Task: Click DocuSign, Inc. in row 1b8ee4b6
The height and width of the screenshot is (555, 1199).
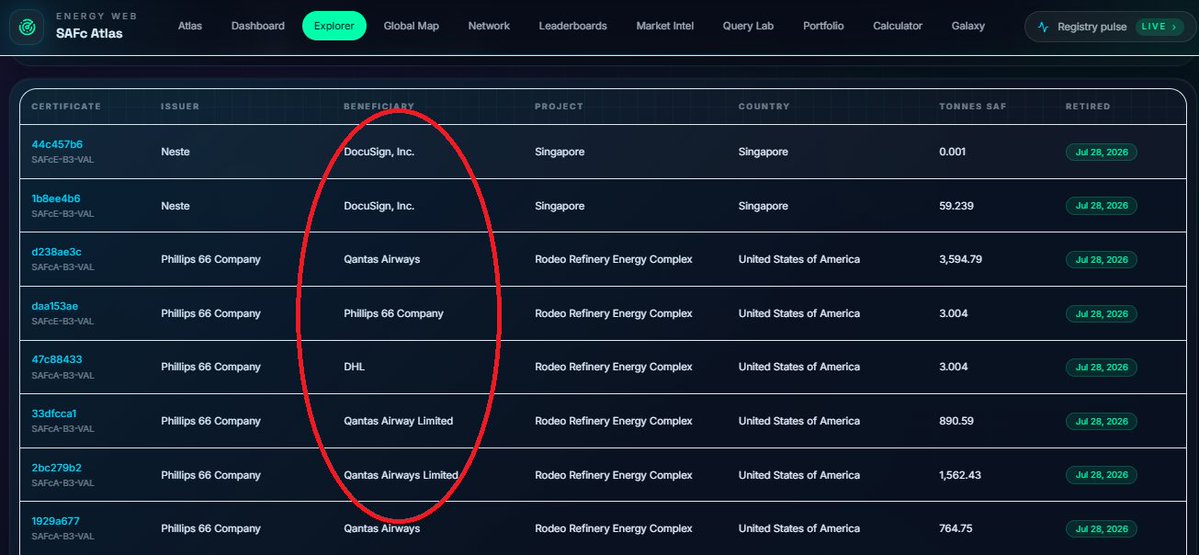Action: point(379,206)
